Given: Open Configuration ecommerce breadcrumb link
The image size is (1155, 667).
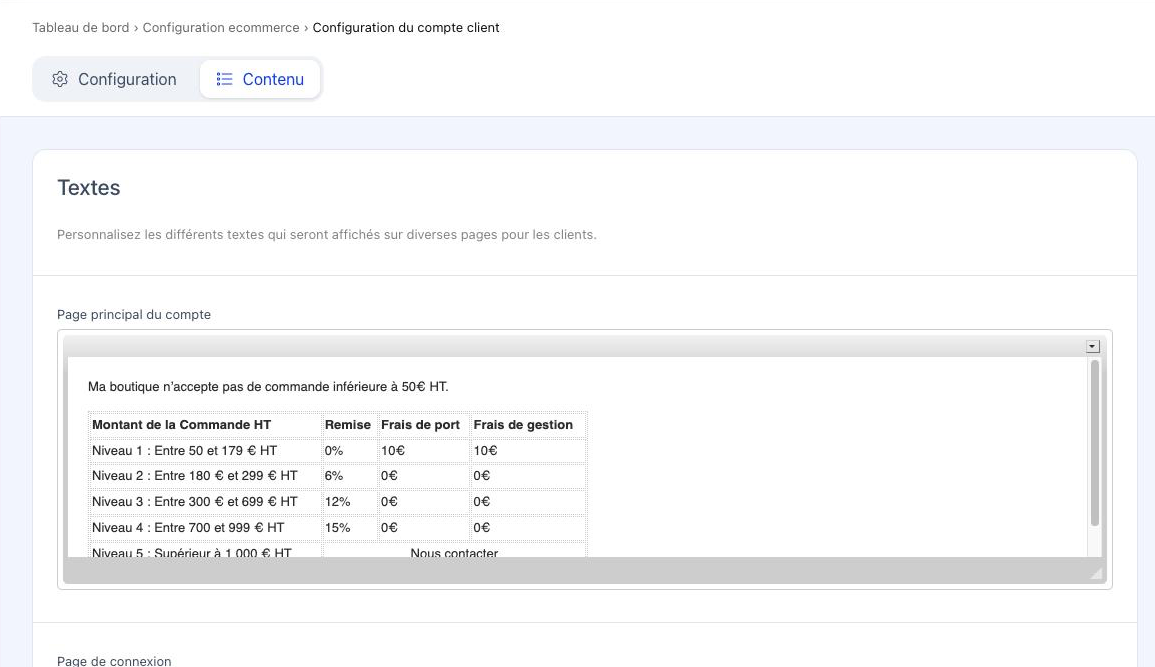Looking at the screenshot, I should click(221, 27).
